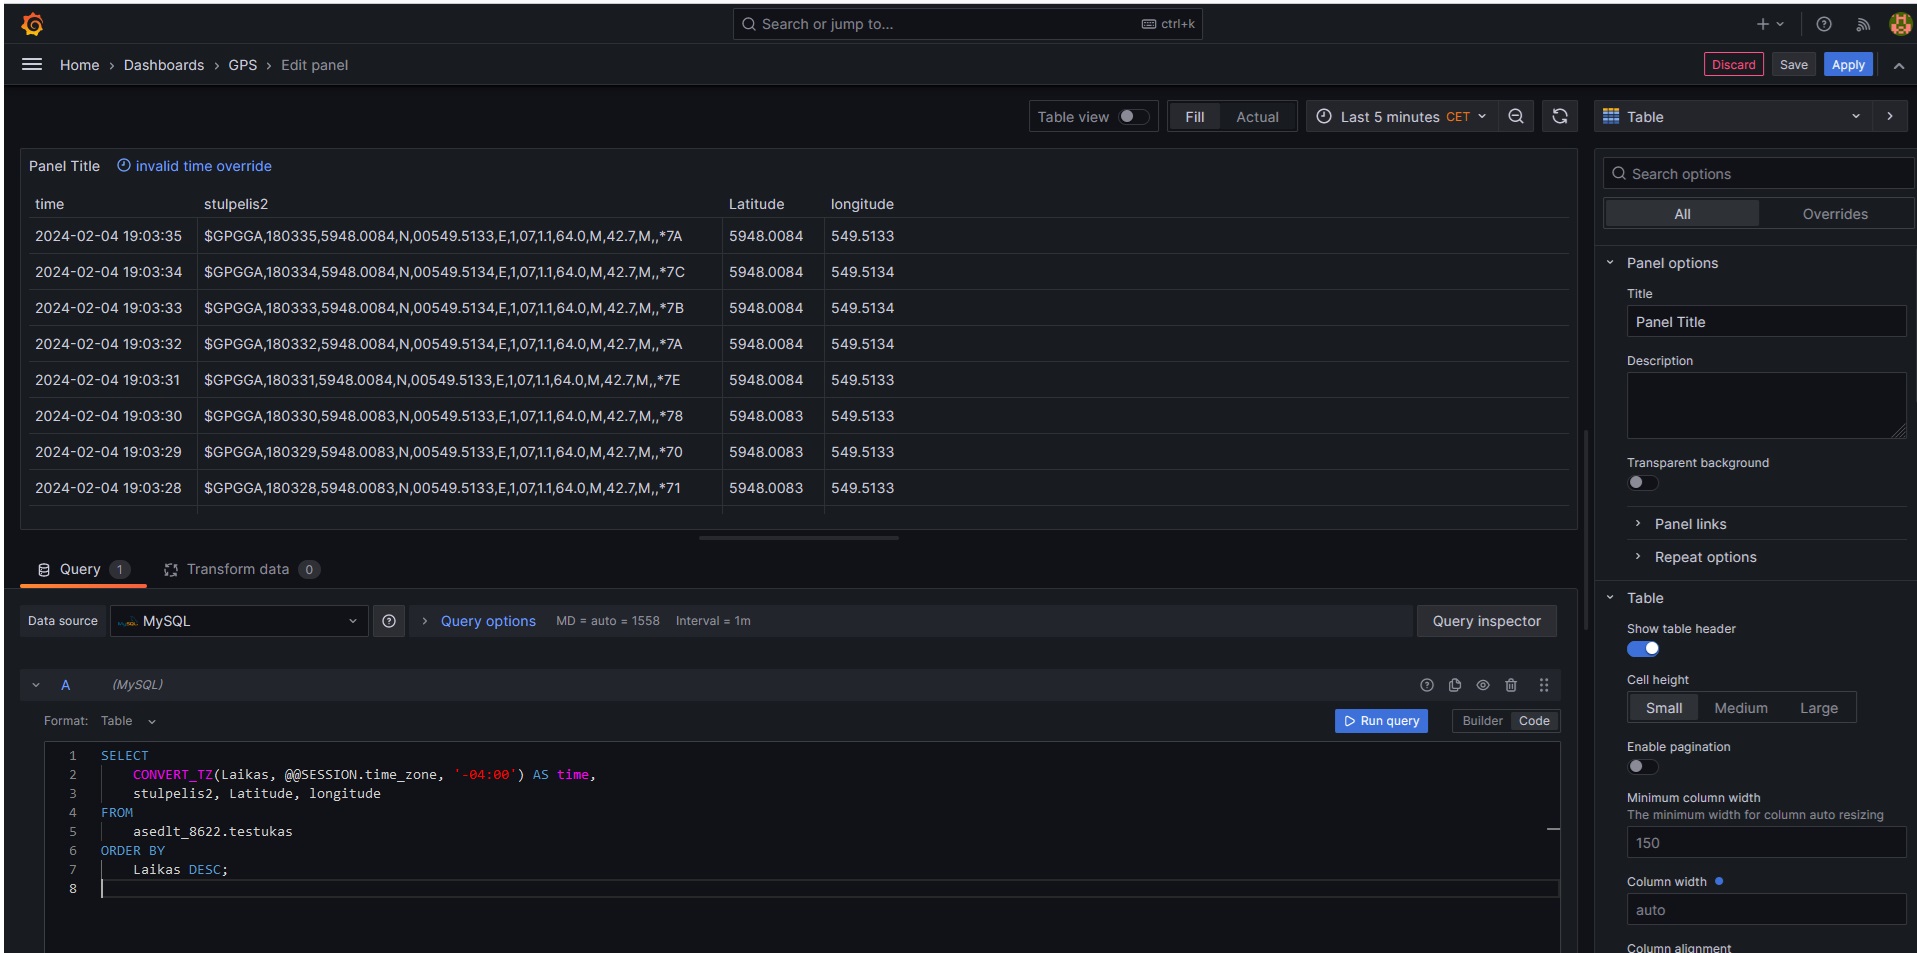Open the Query inspector

(1486, 621)
